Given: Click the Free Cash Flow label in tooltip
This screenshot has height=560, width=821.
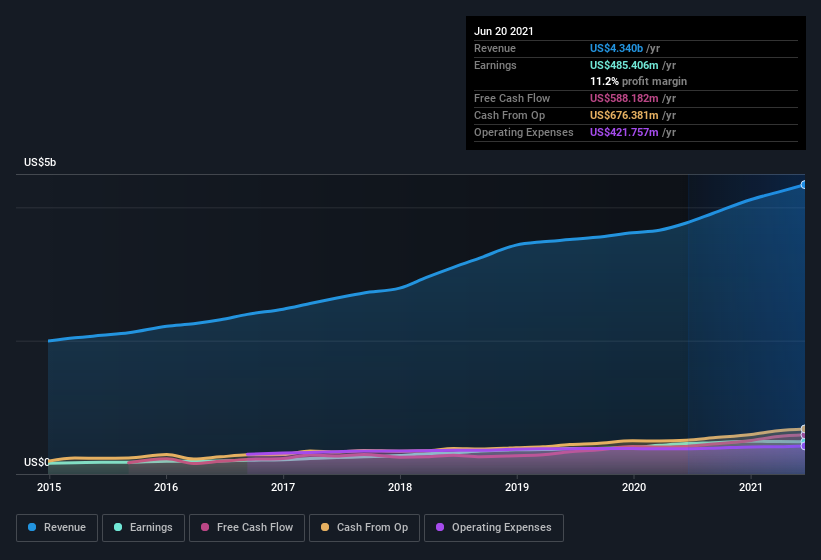Looking at the screenshot, I should coord(512,98).
